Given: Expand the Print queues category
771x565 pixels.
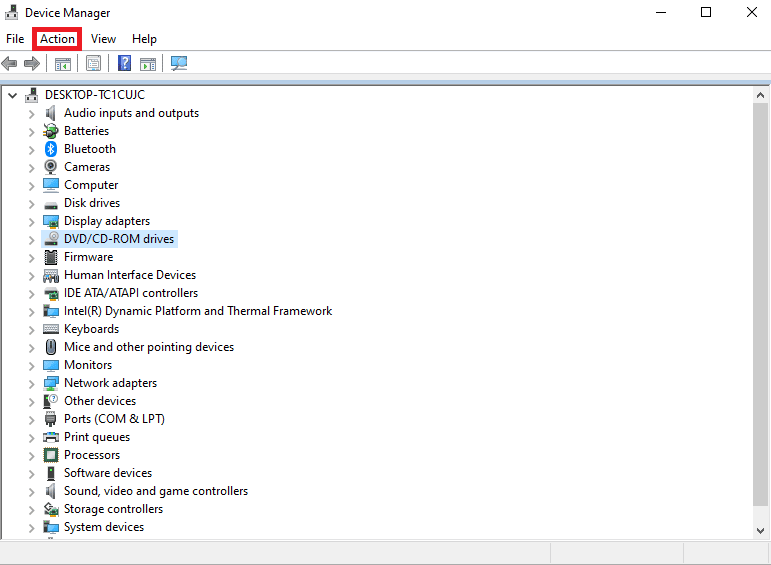Looking at the screenshot, I should coord(31,438).
